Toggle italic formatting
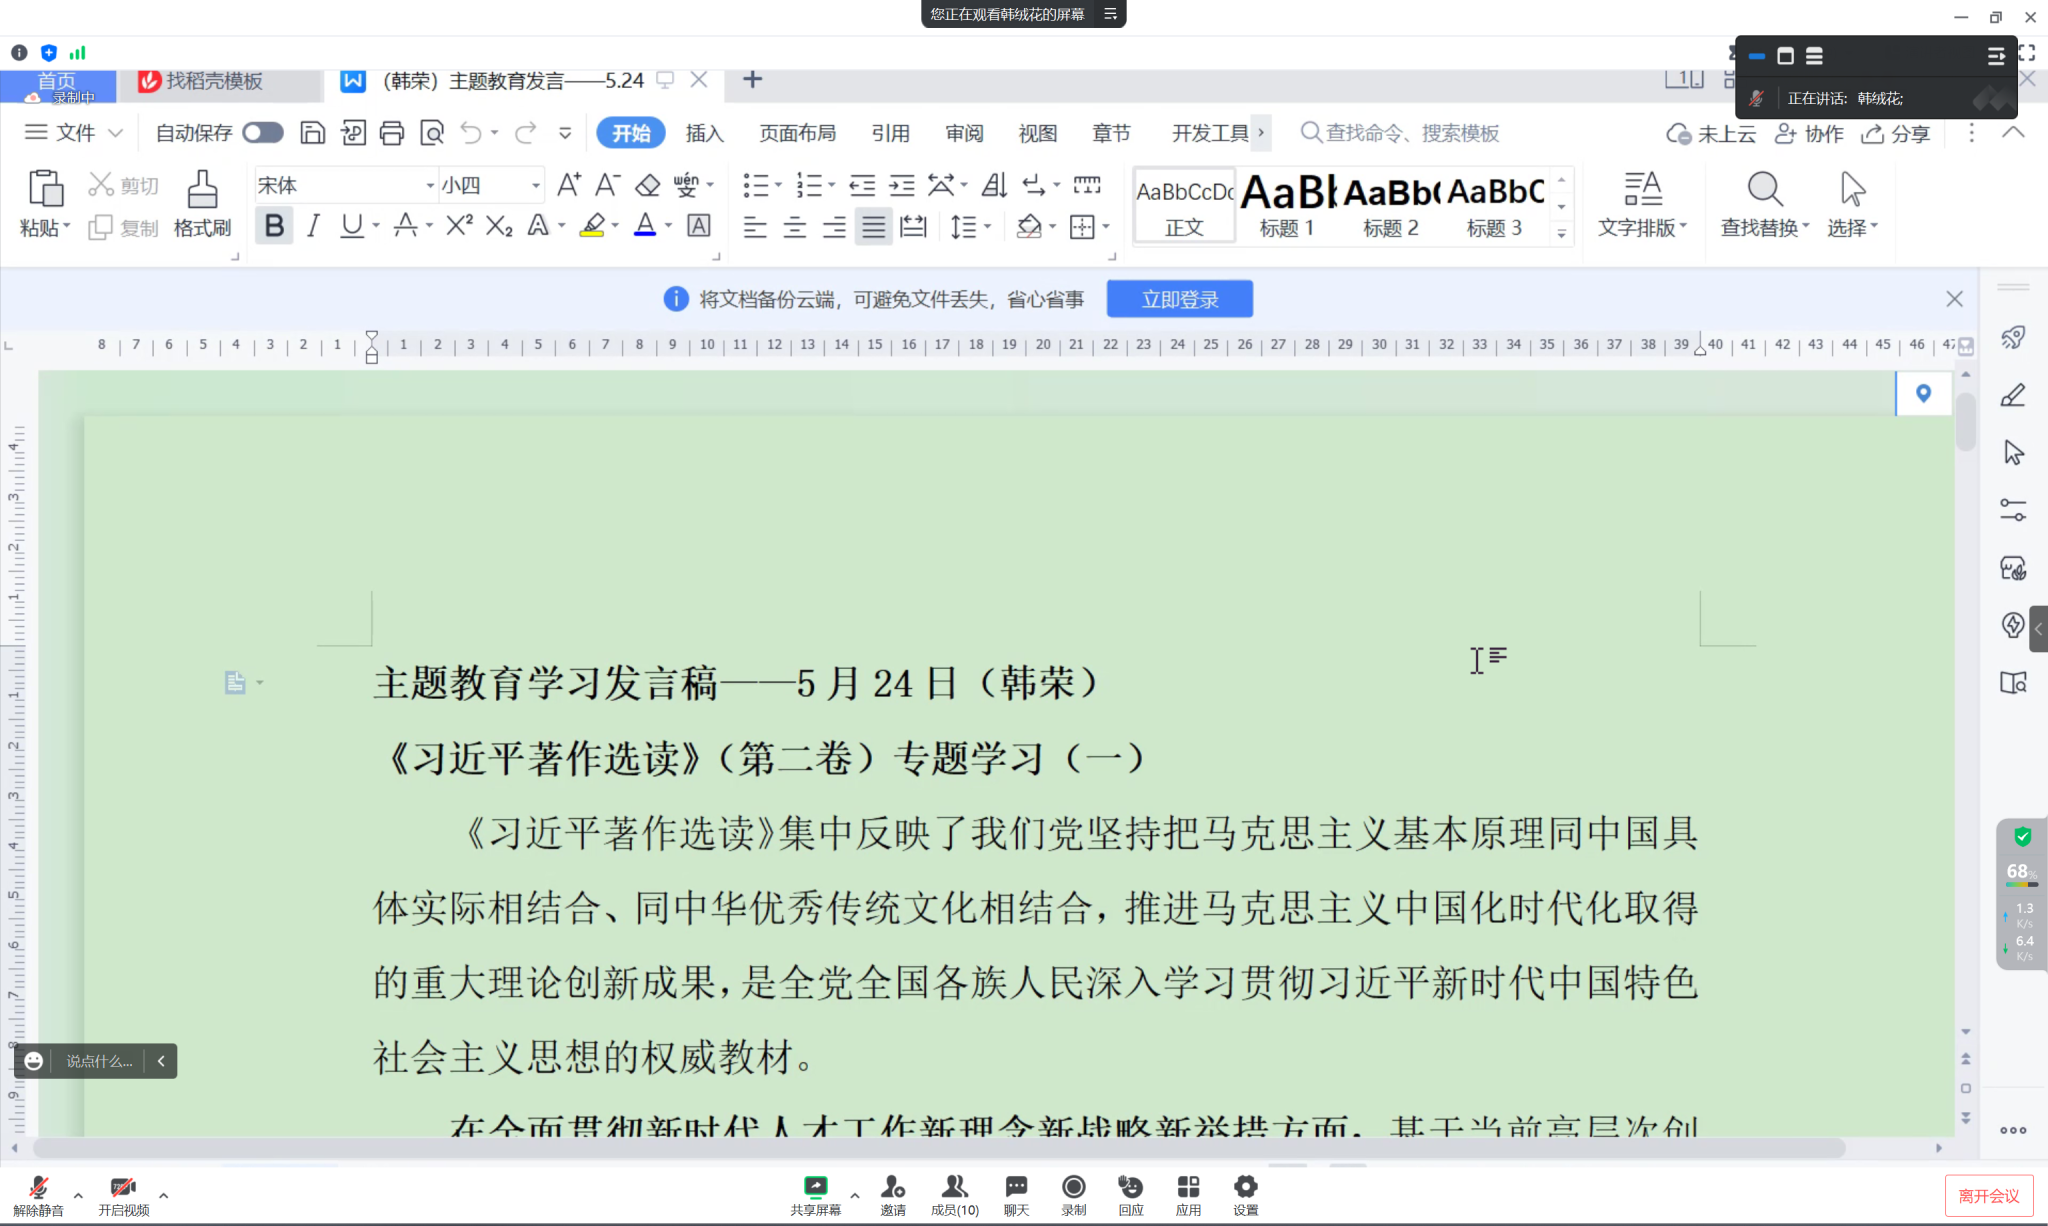This screenshot has width=2048, height=1226. (313, 226)
